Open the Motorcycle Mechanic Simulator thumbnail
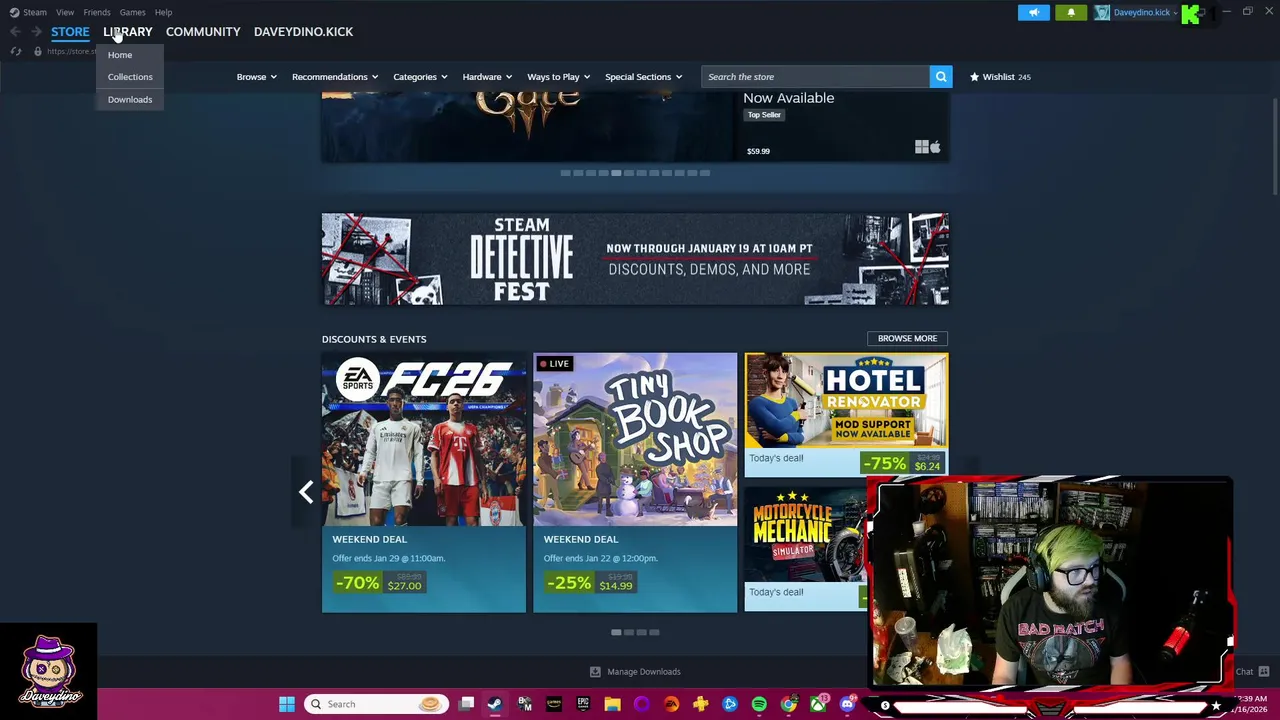The image size is (1280, 720). (806, 534)
